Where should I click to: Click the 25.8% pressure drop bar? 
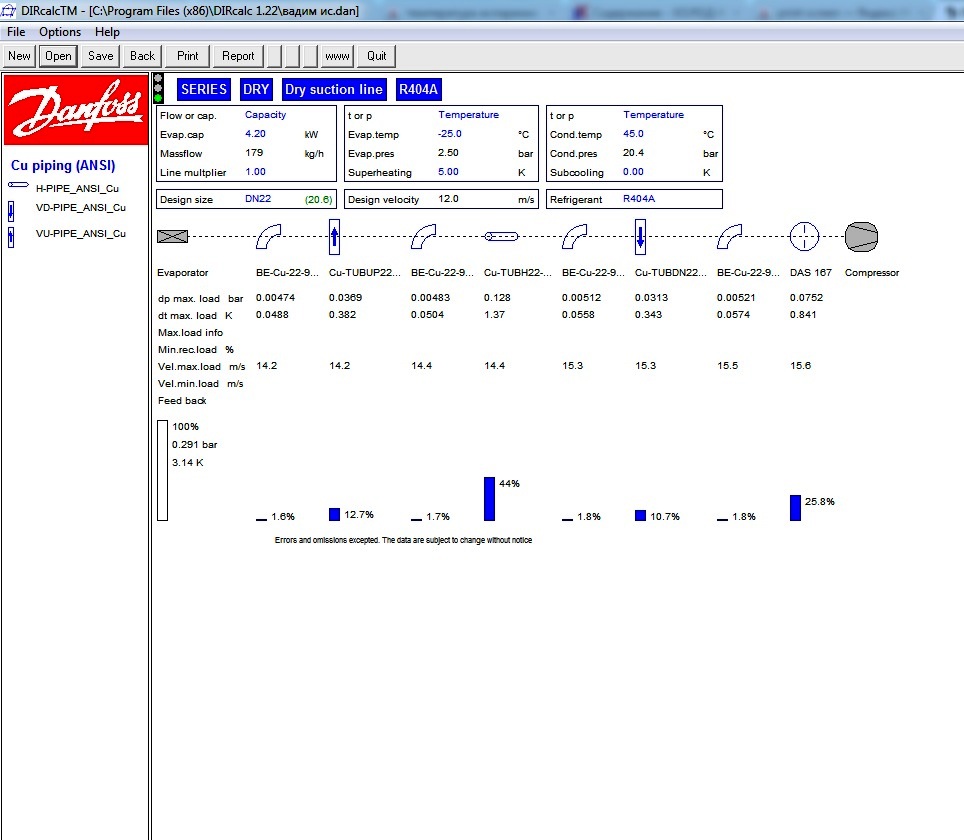796,508
